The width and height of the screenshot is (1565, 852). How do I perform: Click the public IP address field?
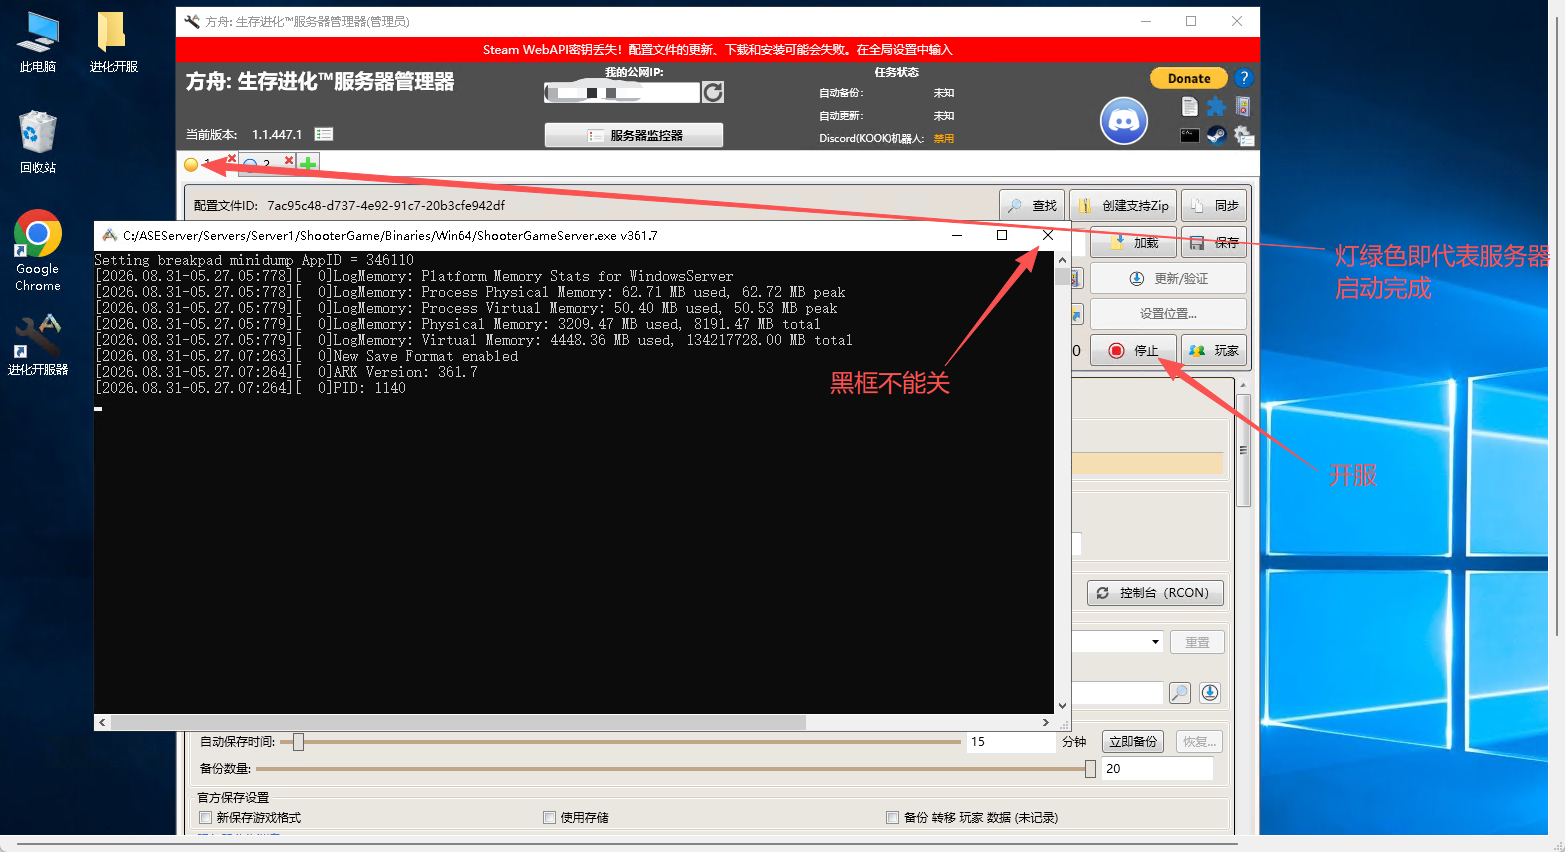[x=622, y=93]
